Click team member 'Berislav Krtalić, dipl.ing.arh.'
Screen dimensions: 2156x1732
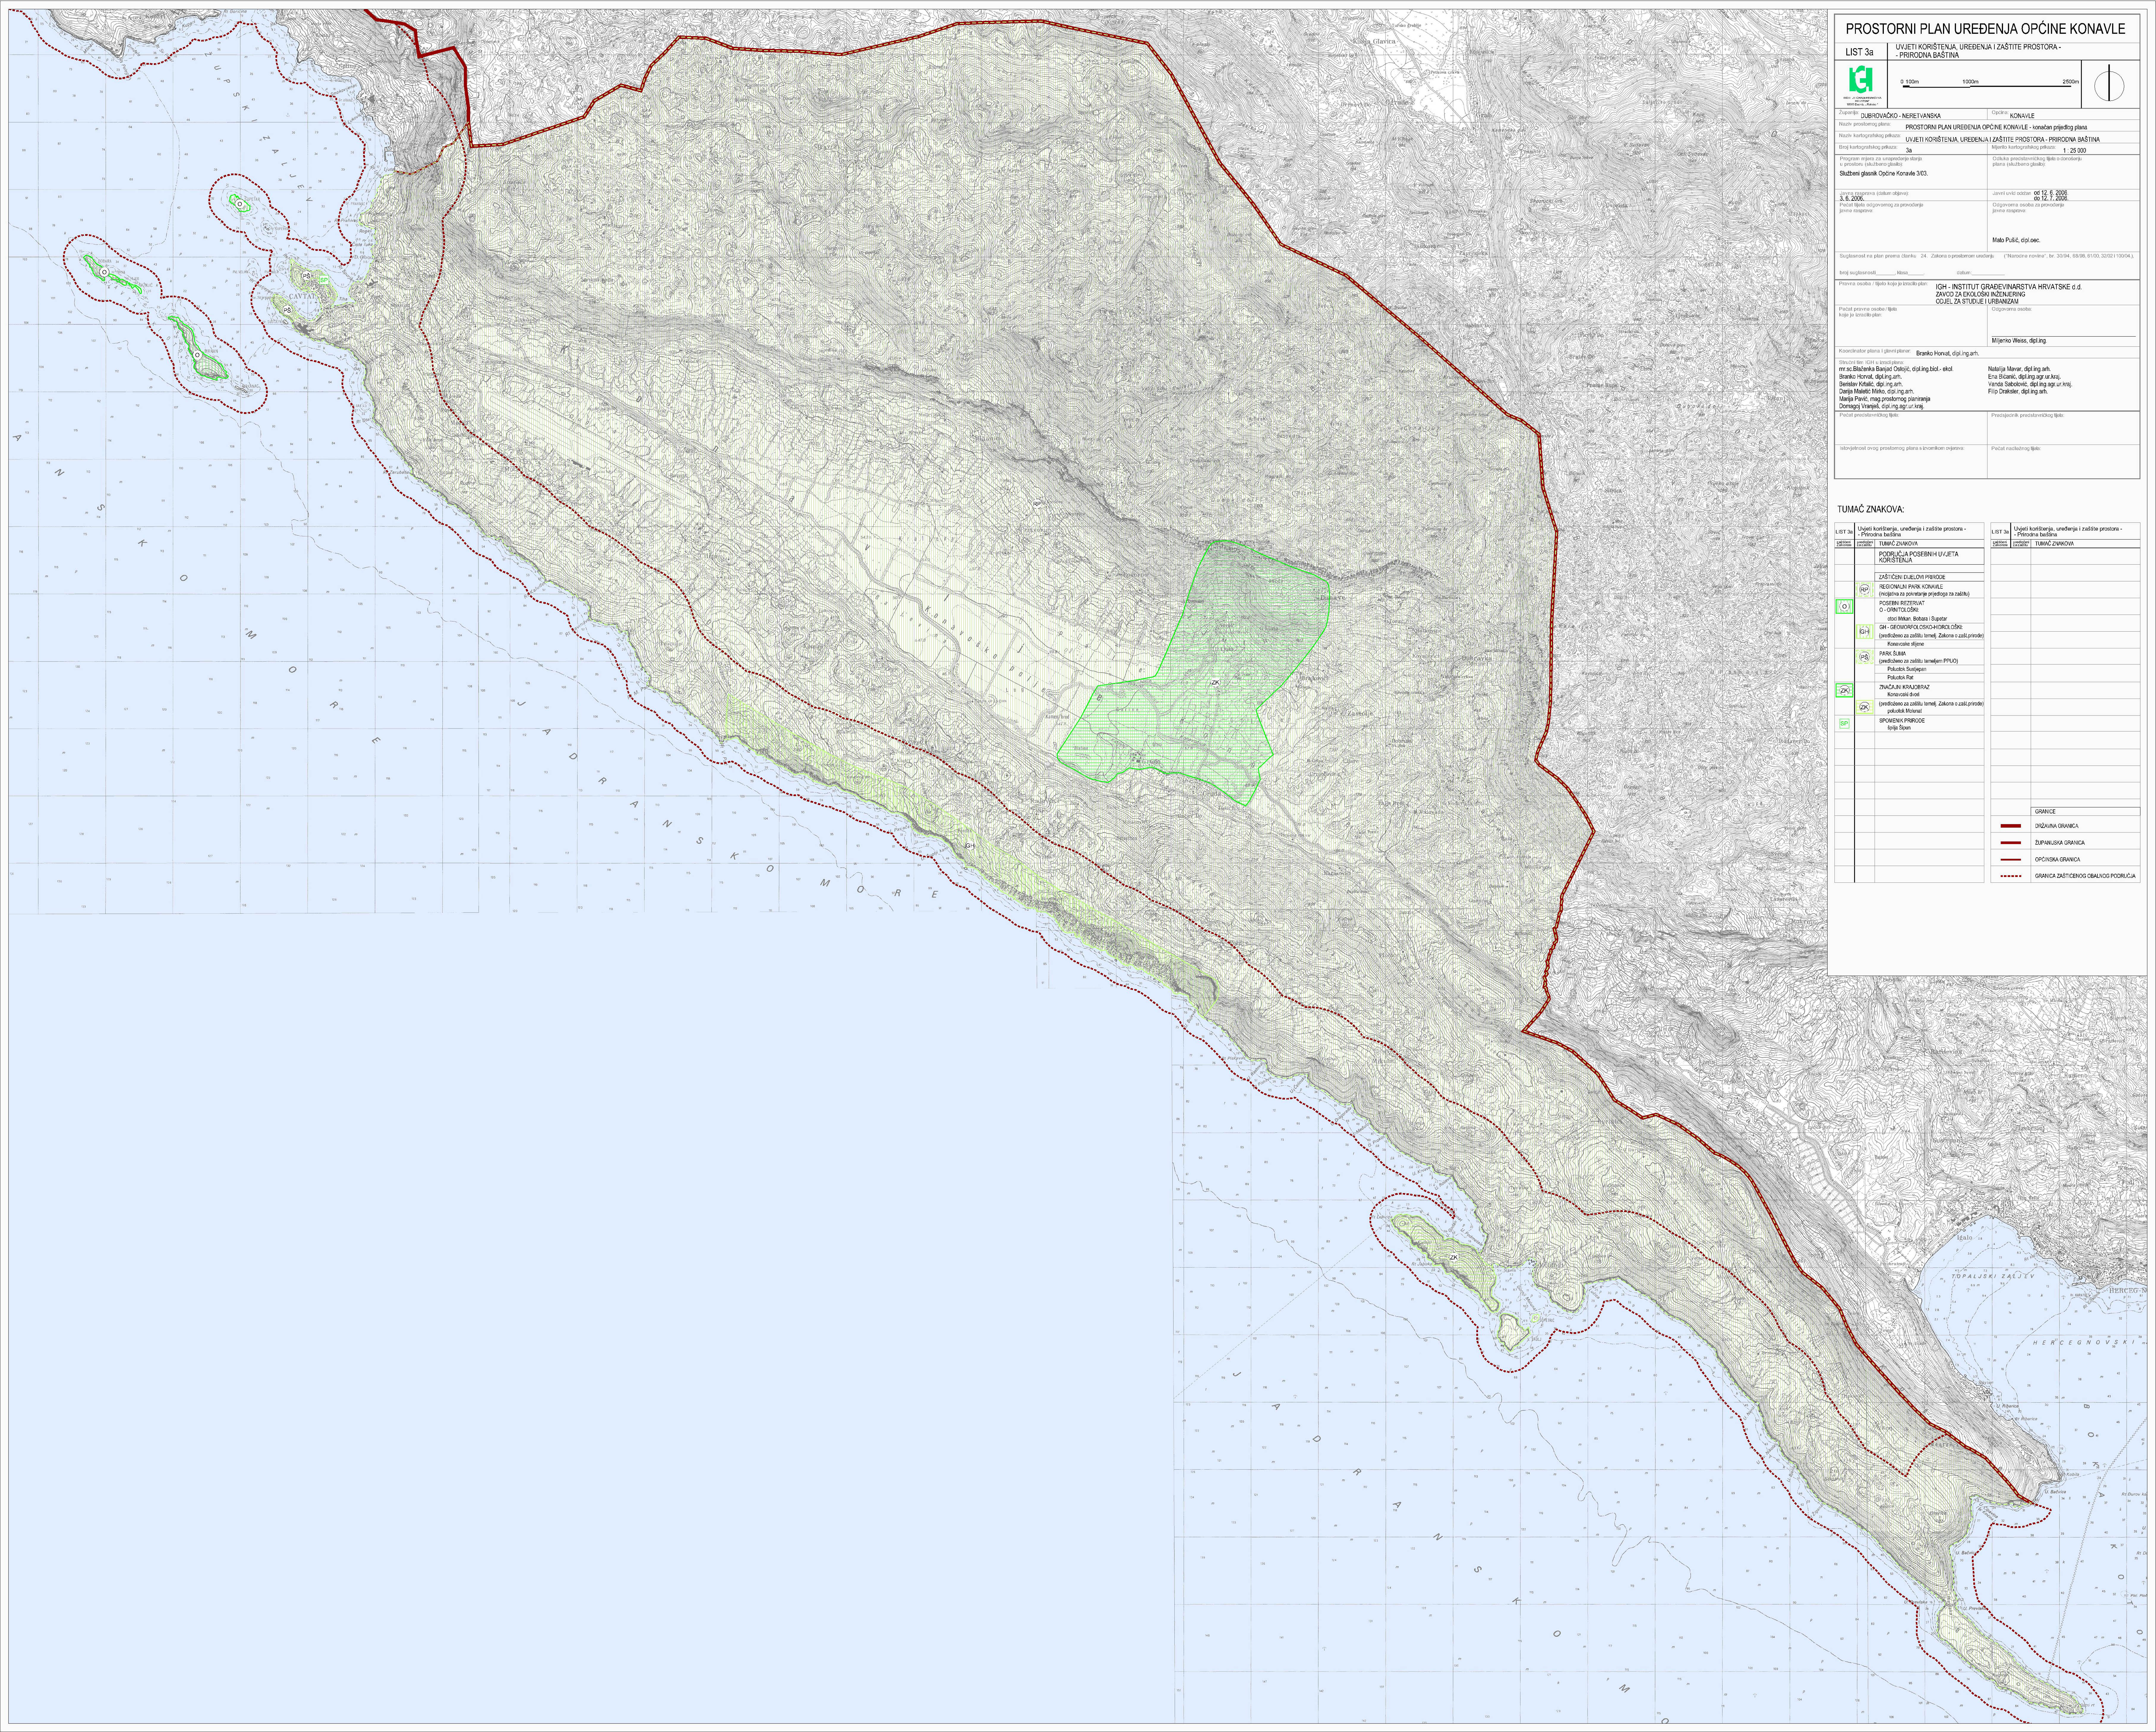click(1871, 384)
